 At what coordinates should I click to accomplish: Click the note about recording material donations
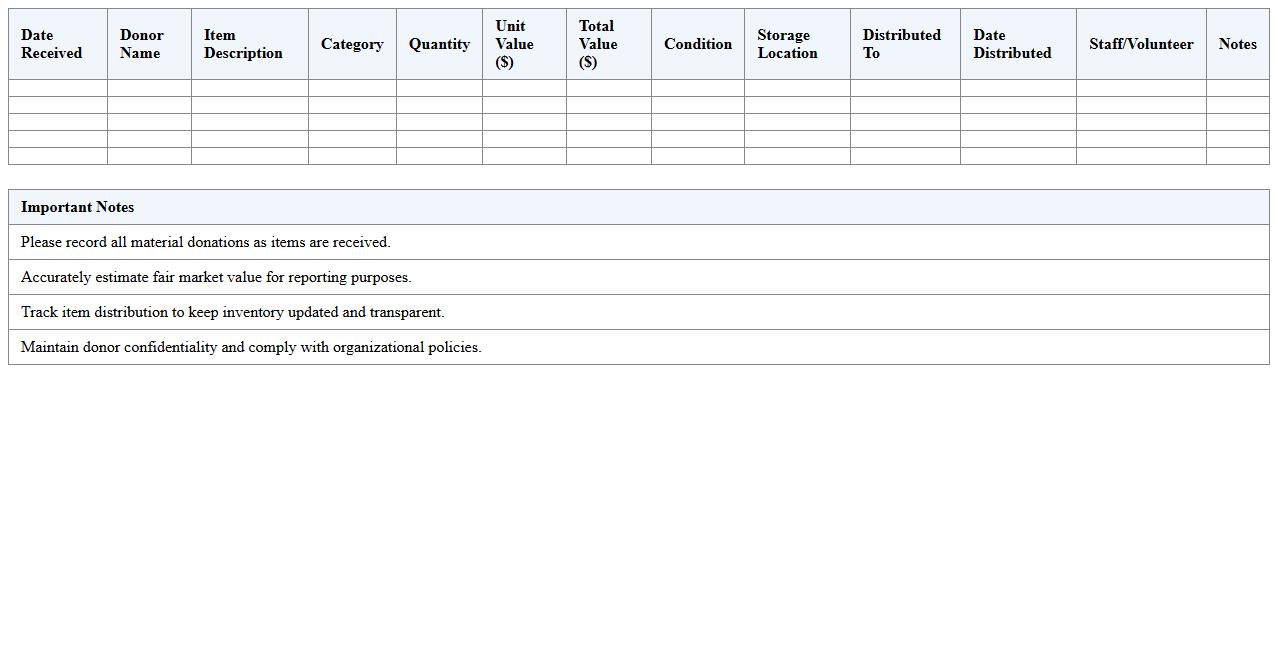click(x=206, y=242)
